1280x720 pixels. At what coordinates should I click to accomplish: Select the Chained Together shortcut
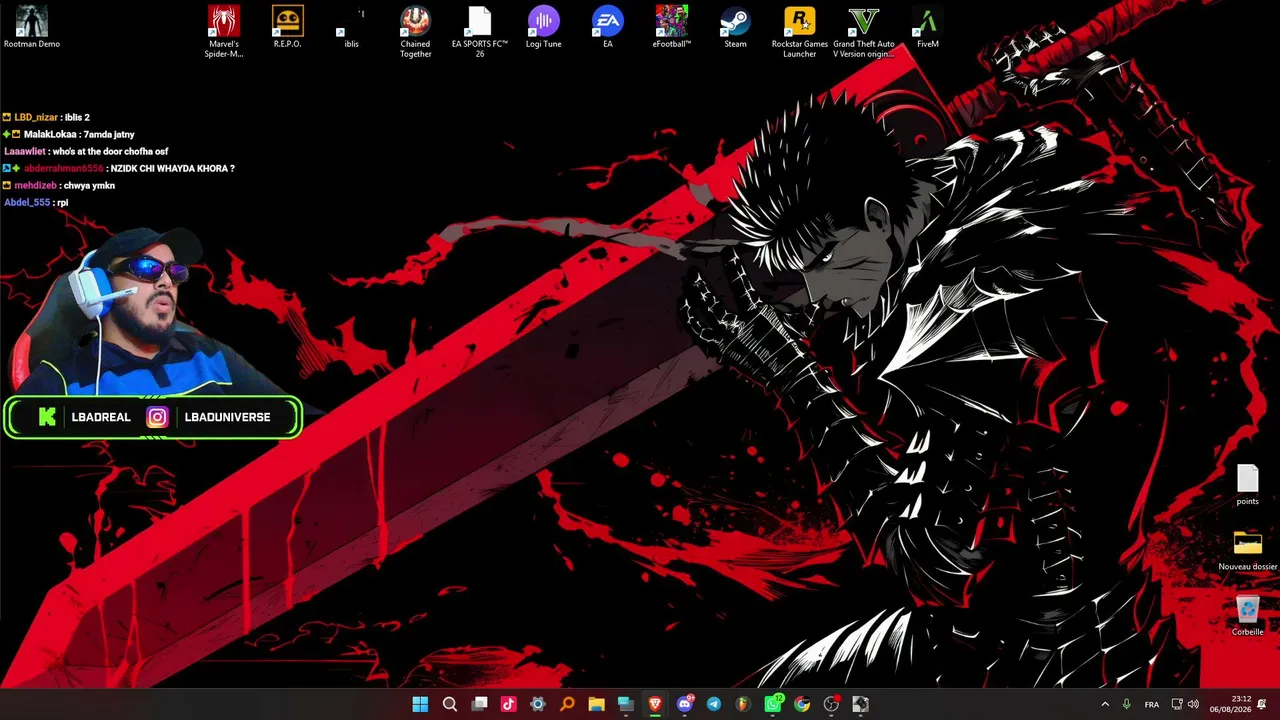pyautogui.click(x=416, y=32)
